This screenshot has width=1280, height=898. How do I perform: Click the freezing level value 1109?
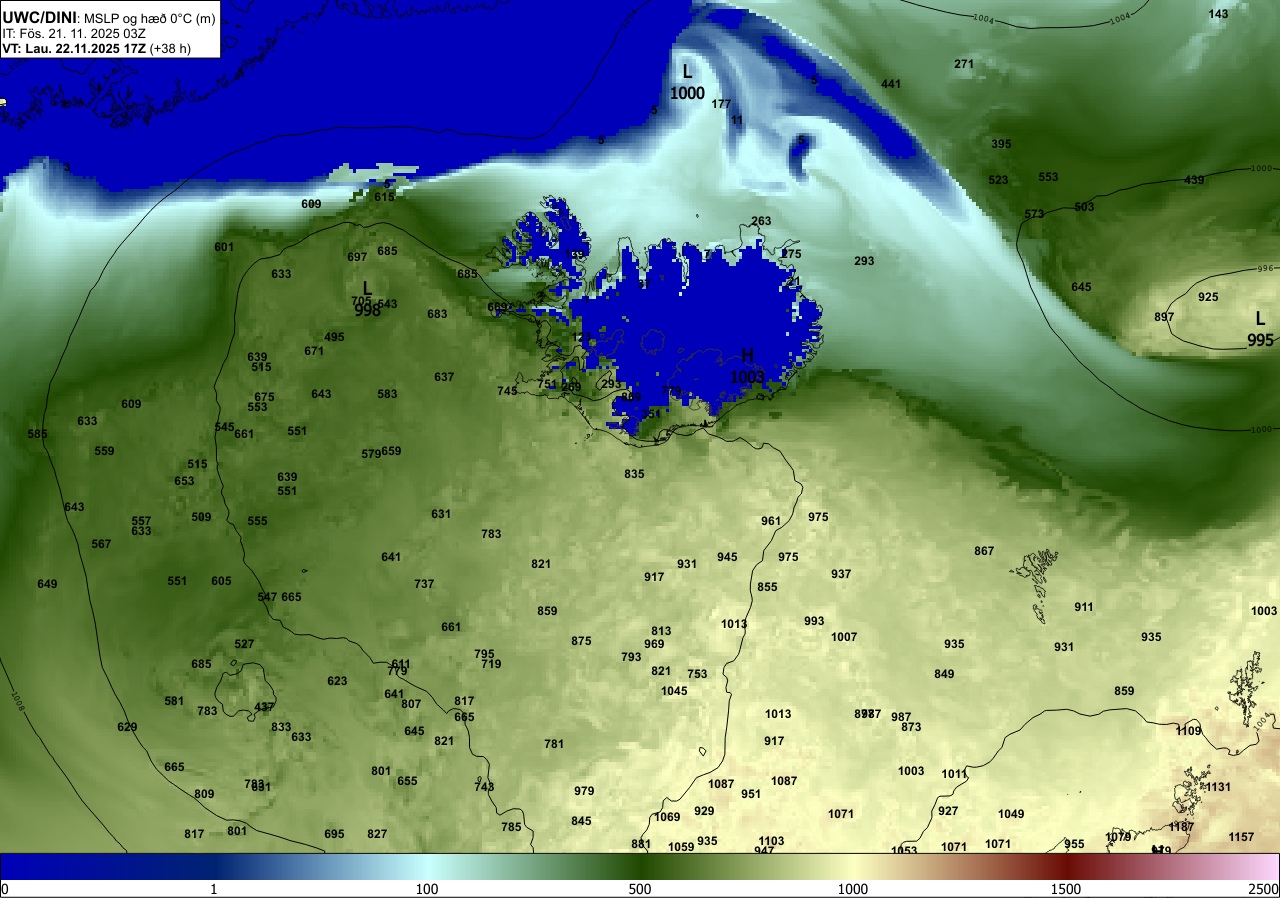click(x=1188, y=731)
